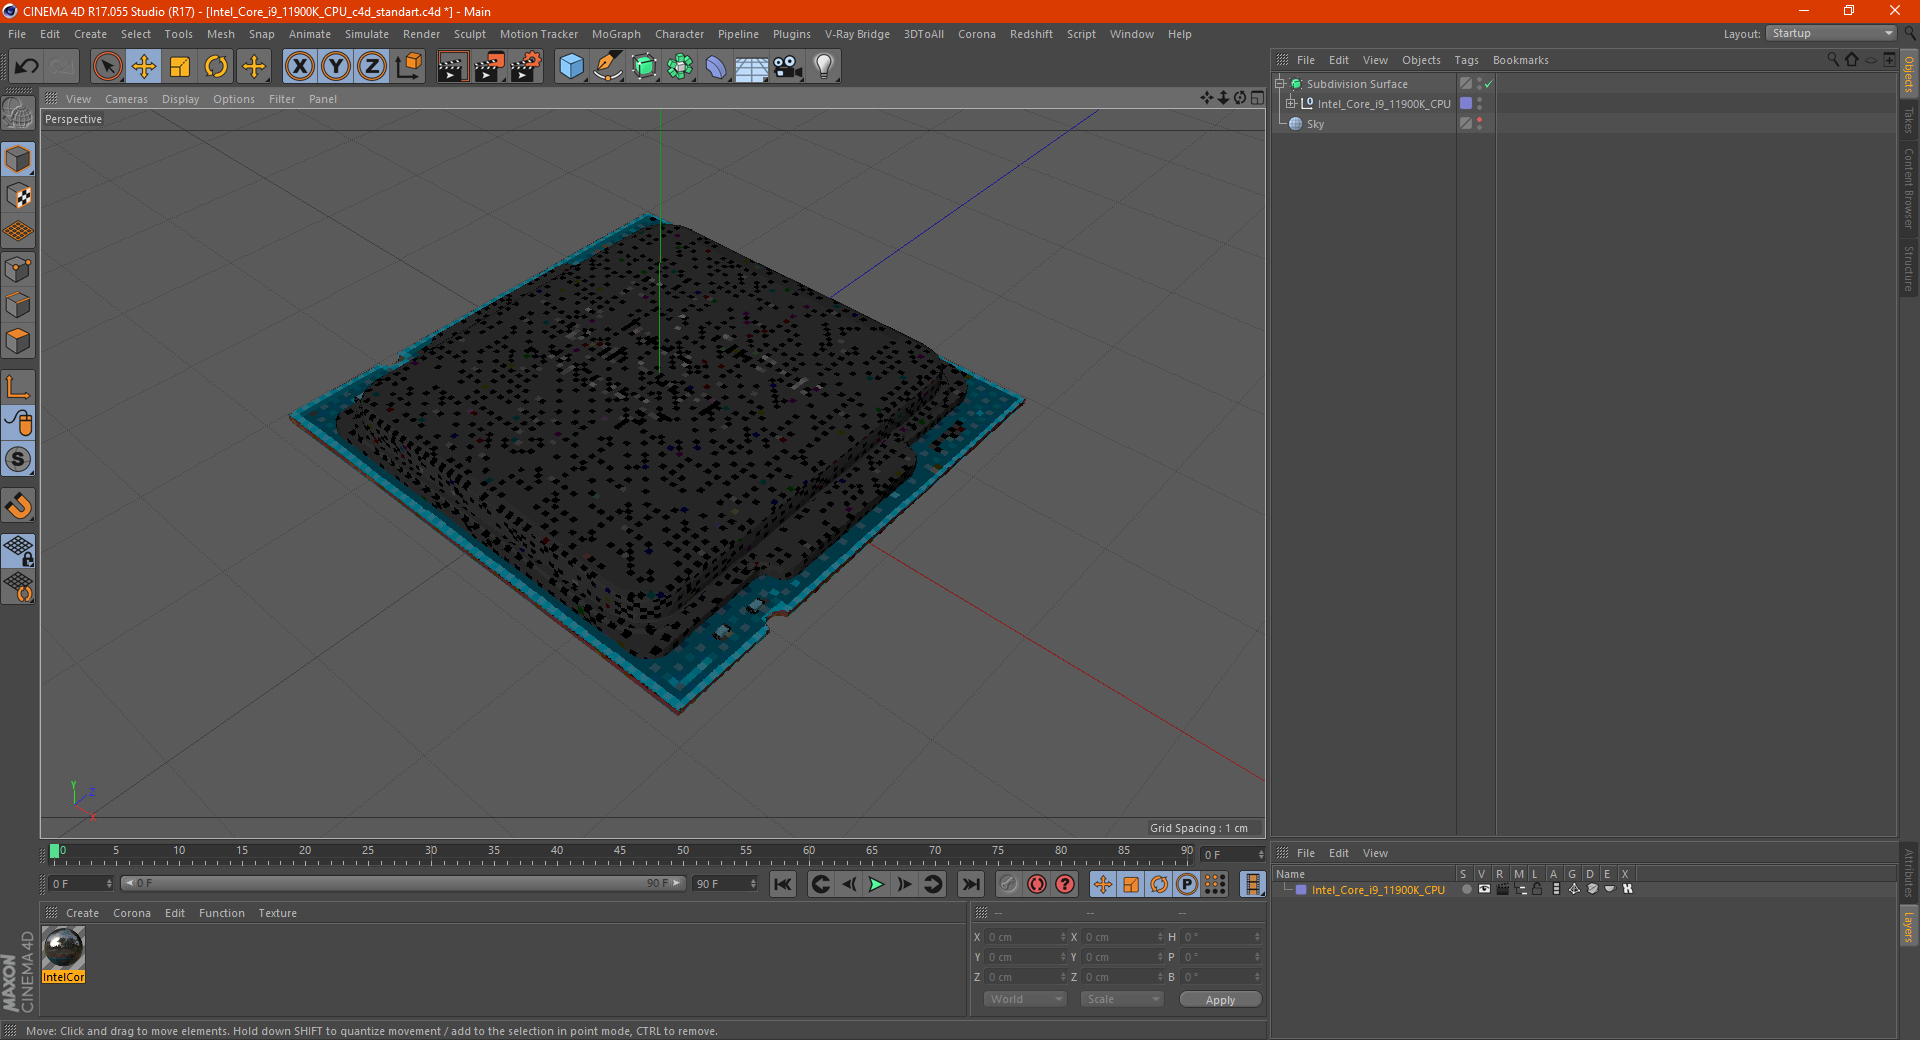Click the end frame 90 F field
1920x1040 pixels.
(724, 883)
